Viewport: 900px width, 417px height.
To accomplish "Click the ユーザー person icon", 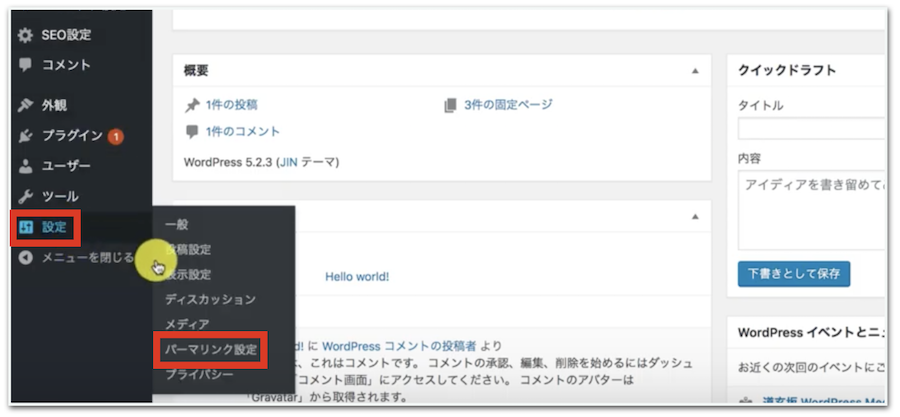I will [26, 166].
